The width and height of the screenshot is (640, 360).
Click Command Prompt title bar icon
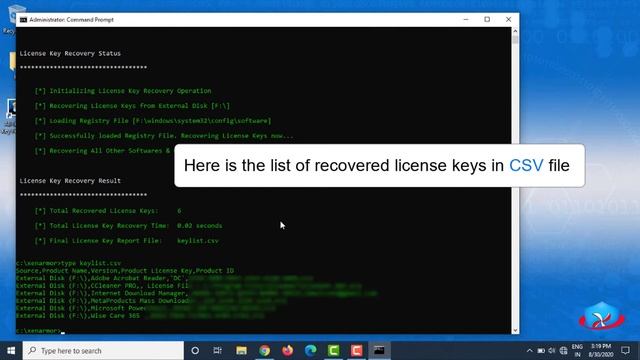(x=23, y=20)
